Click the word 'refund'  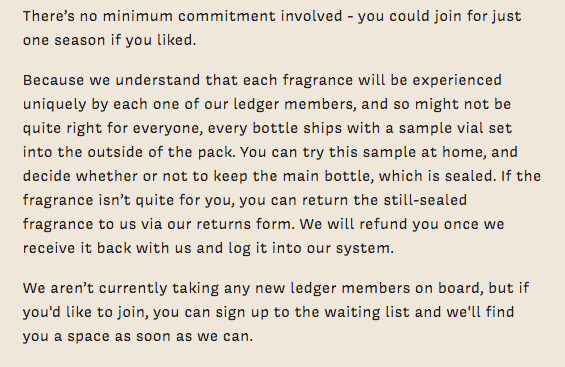(x=383, y=224)
